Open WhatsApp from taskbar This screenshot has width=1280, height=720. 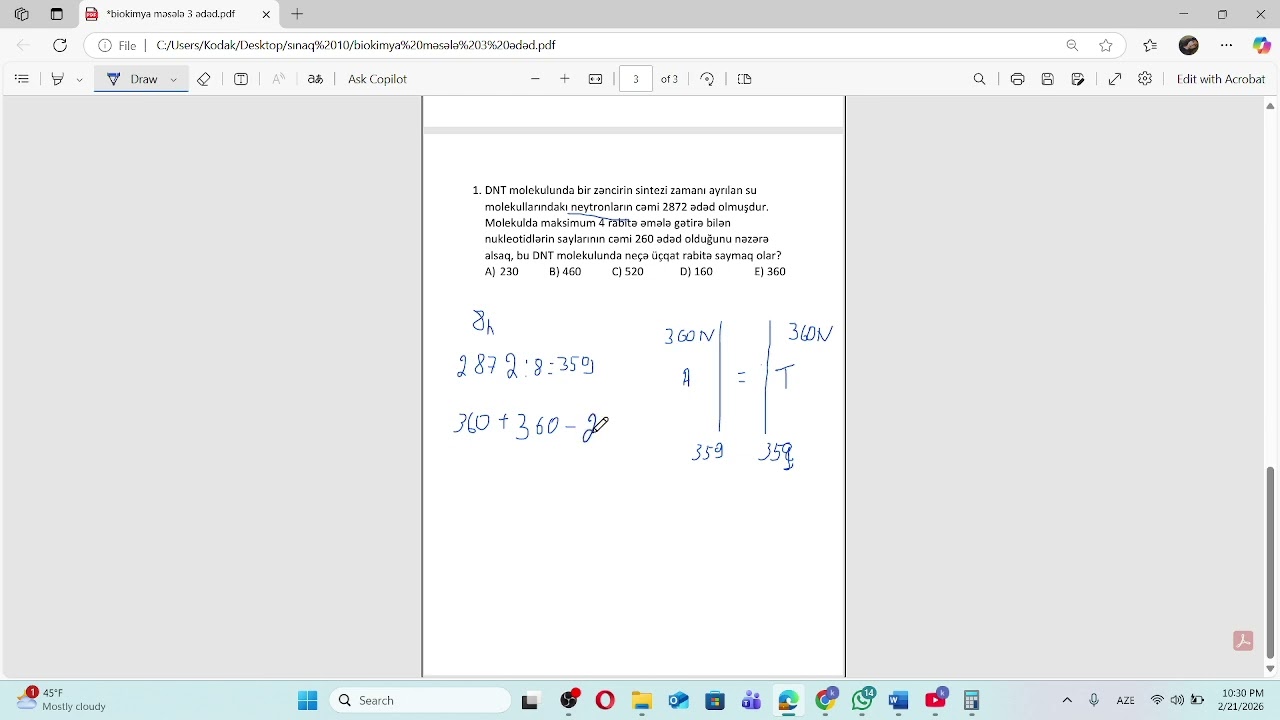tap(863, 700)
